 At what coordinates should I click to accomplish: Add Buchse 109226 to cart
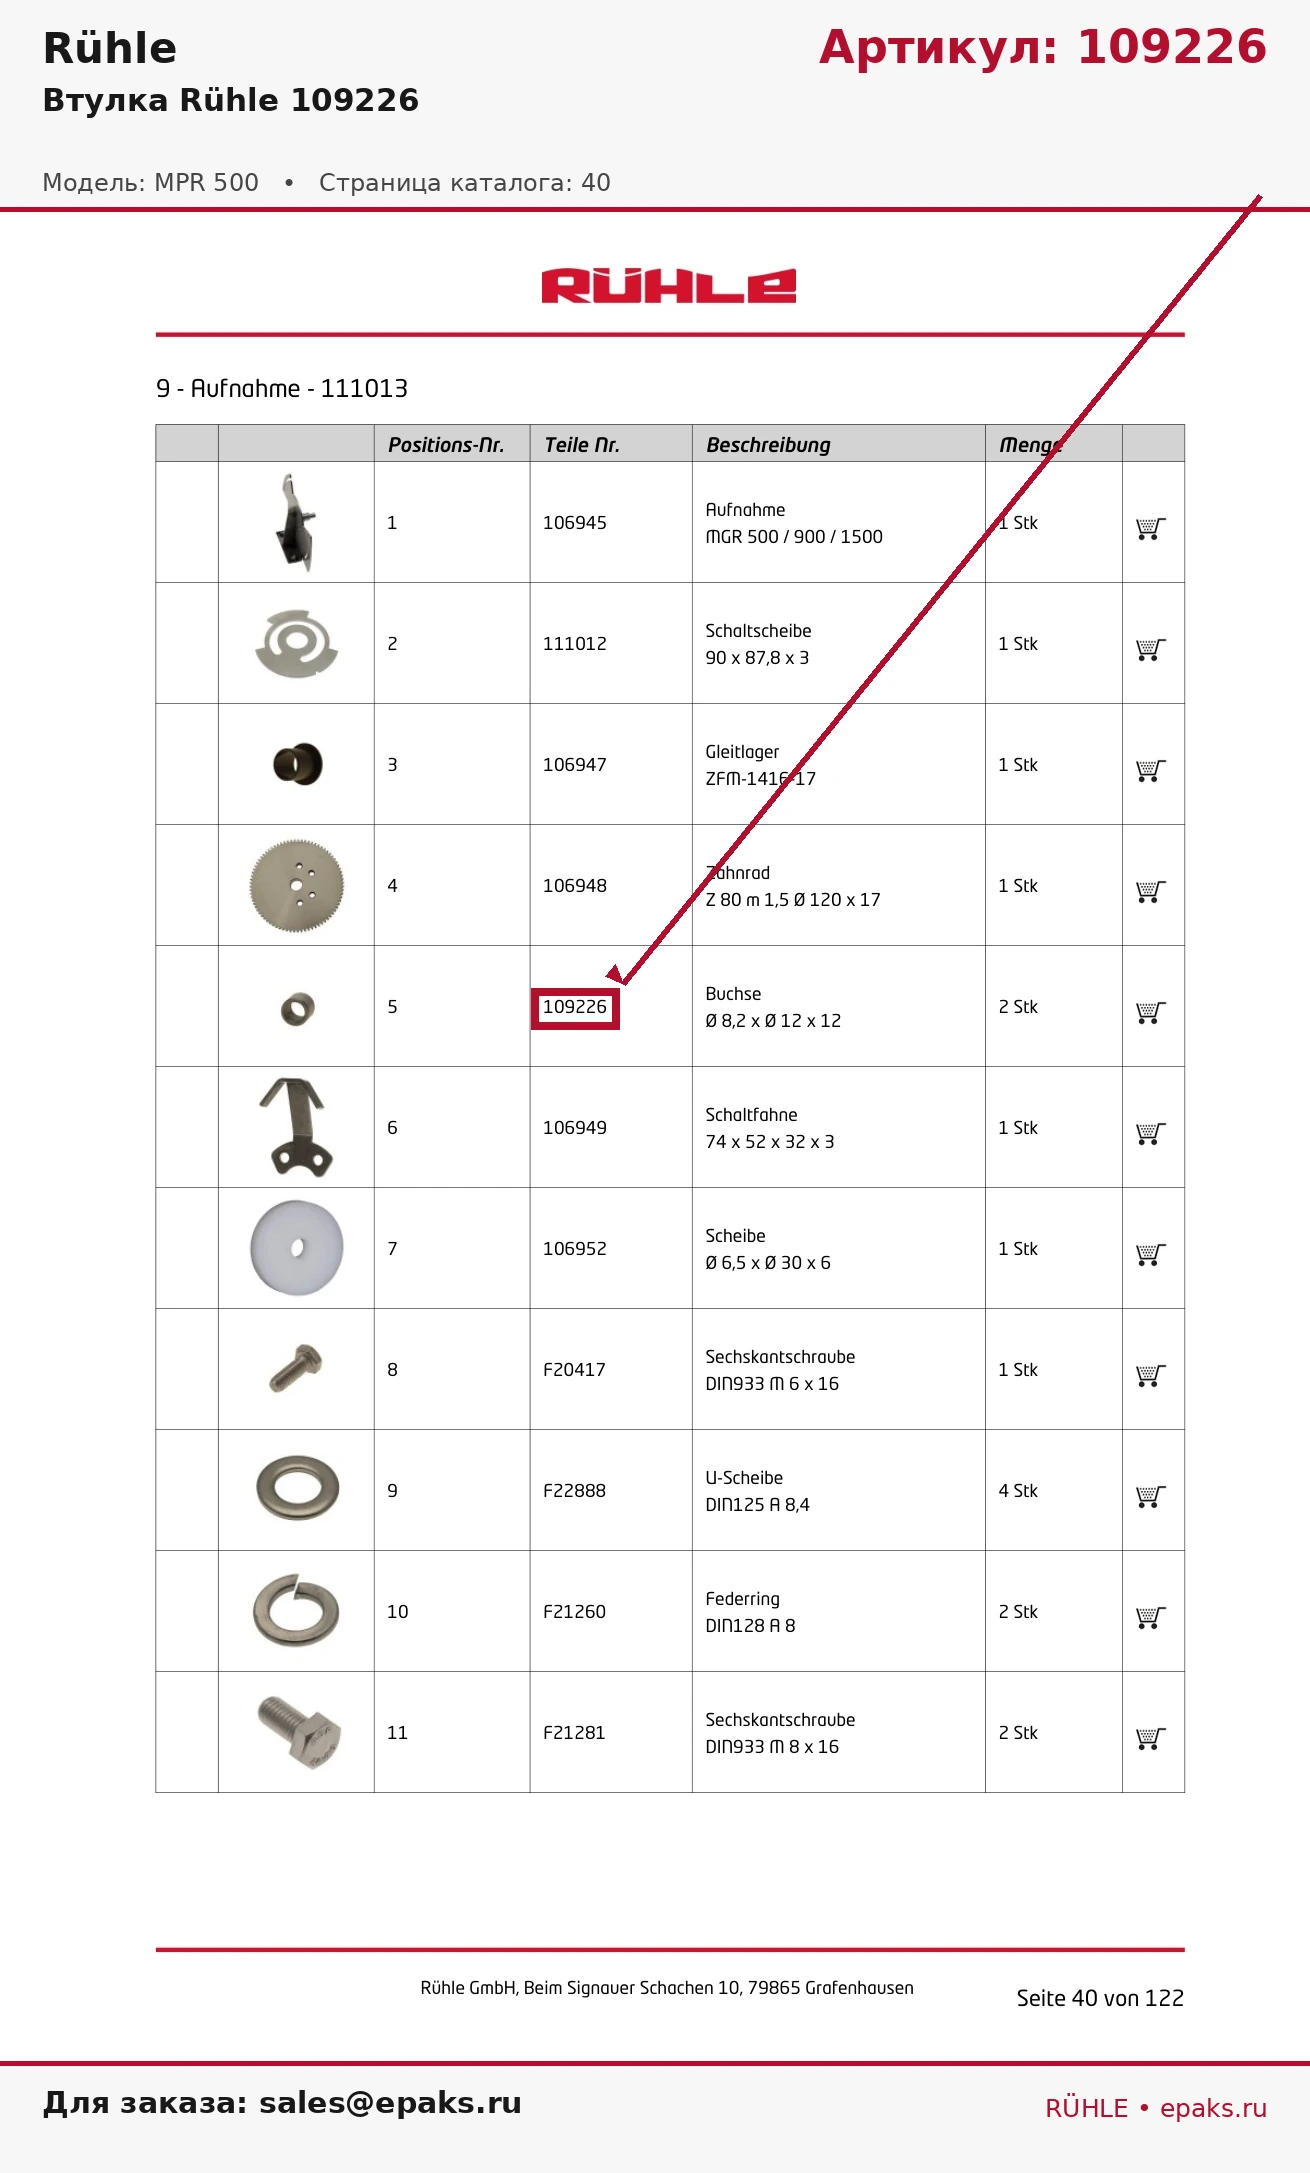(1151, 1012)
